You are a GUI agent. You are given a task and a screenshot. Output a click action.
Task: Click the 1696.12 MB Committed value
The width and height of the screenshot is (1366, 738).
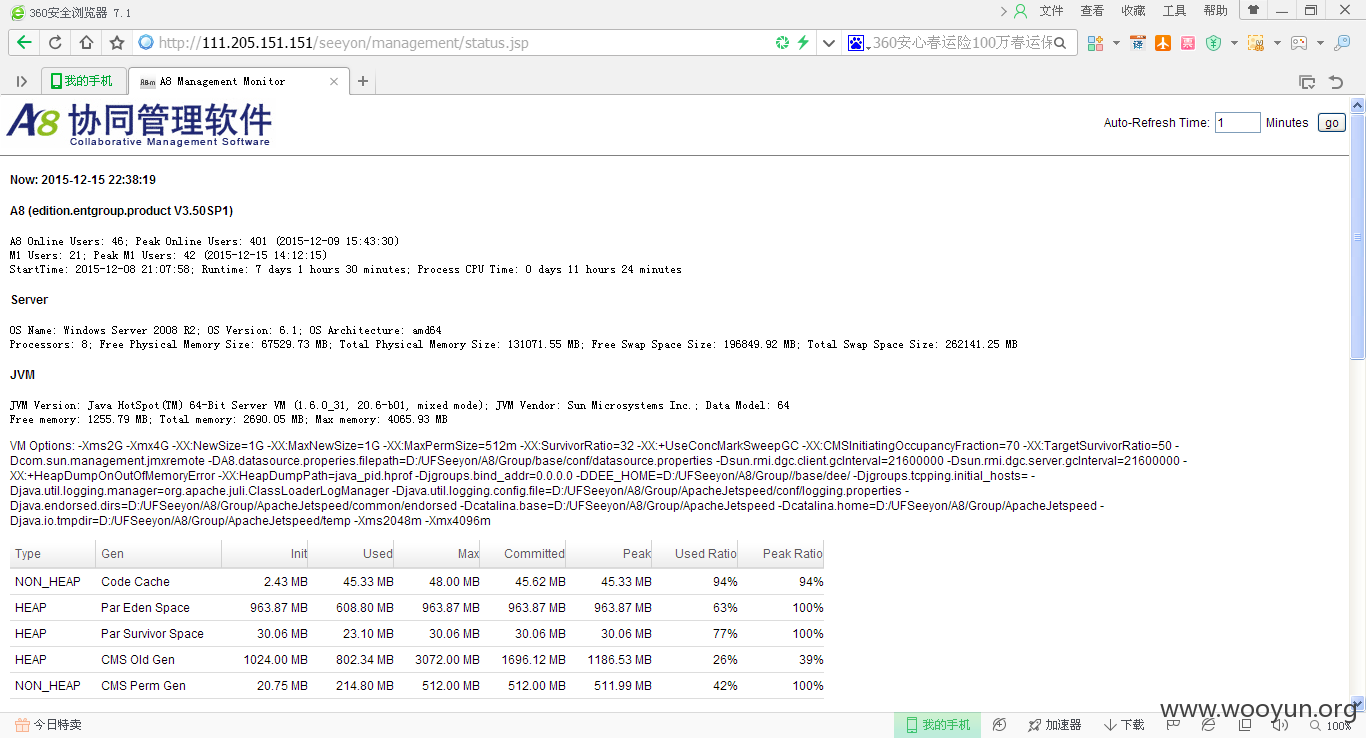[533, 660]
